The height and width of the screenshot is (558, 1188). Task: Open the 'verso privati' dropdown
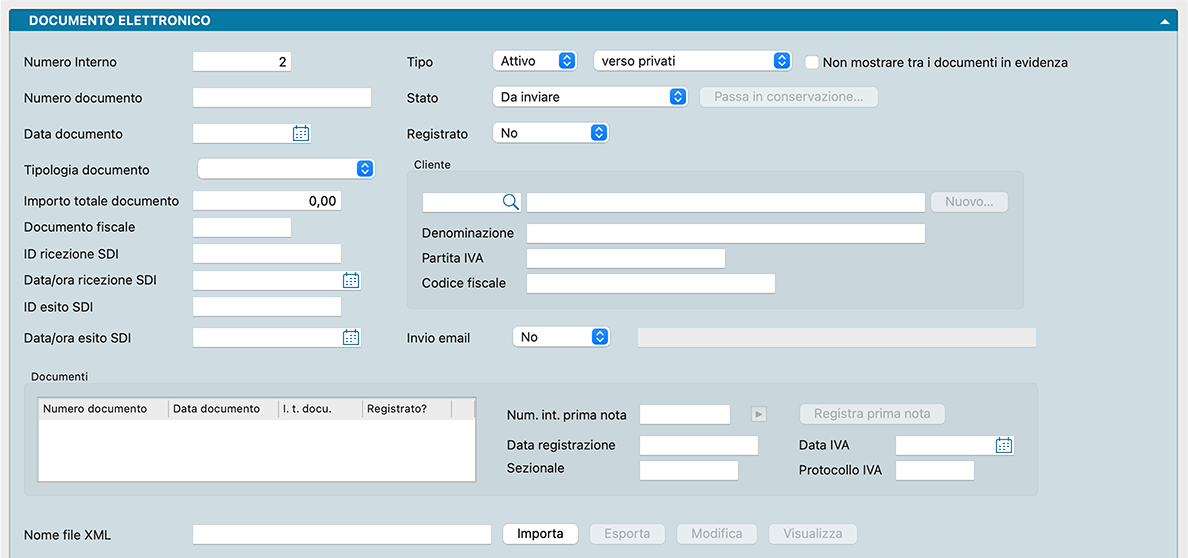point(692,61)
